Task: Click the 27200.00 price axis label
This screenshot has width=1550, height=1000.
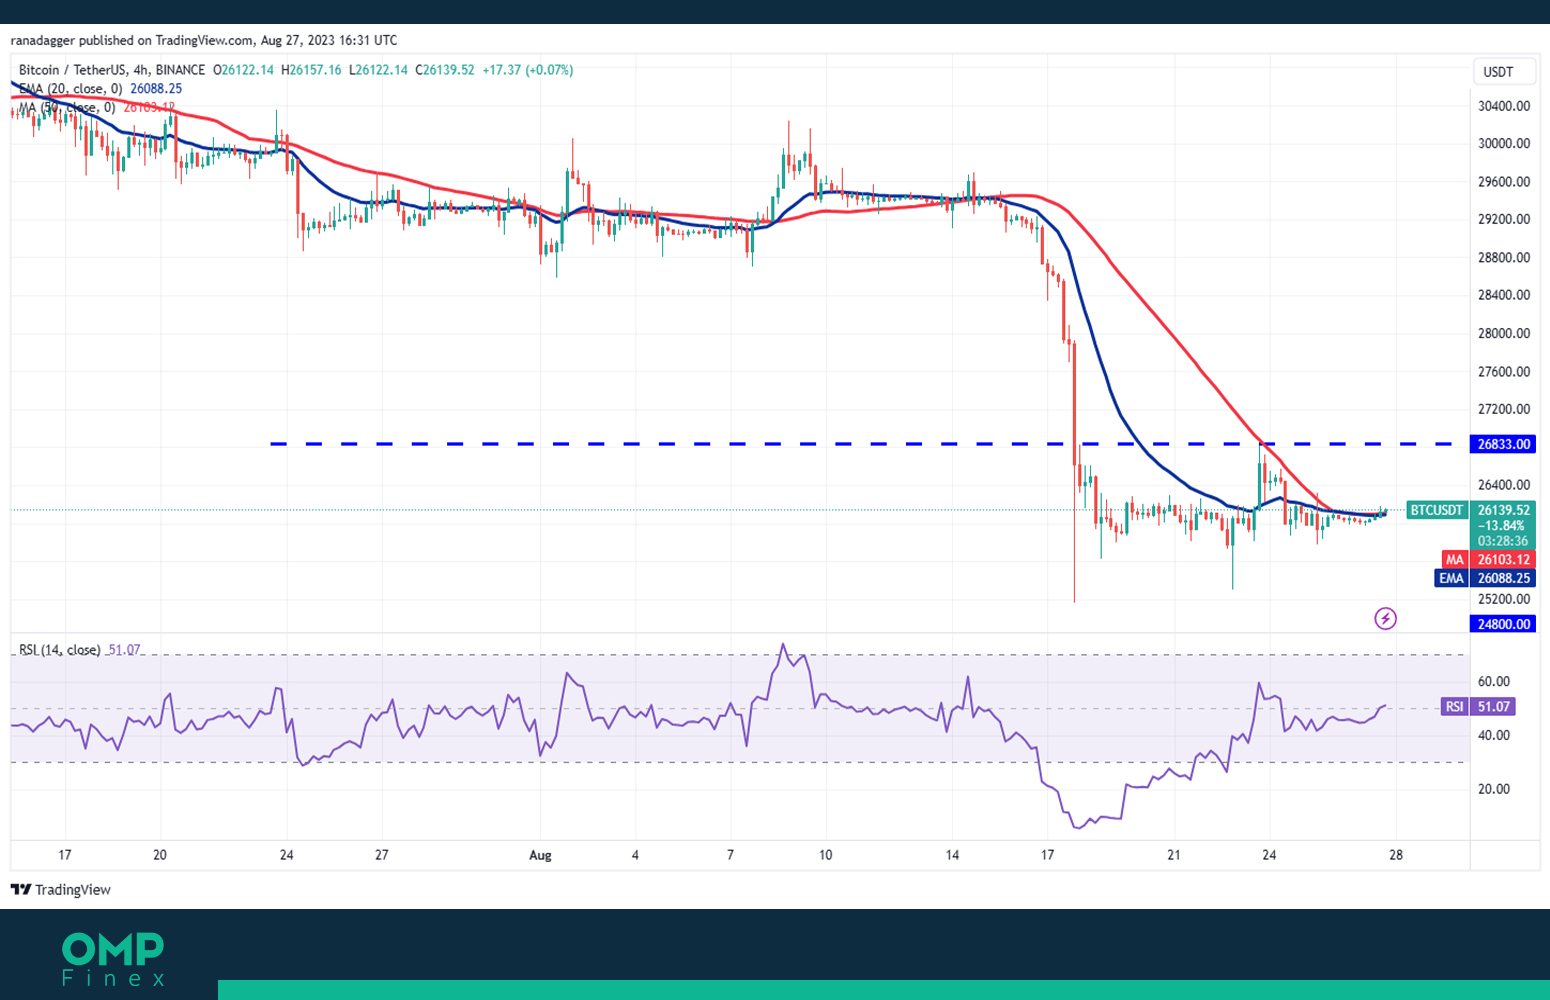Action: coord(1504,409)
